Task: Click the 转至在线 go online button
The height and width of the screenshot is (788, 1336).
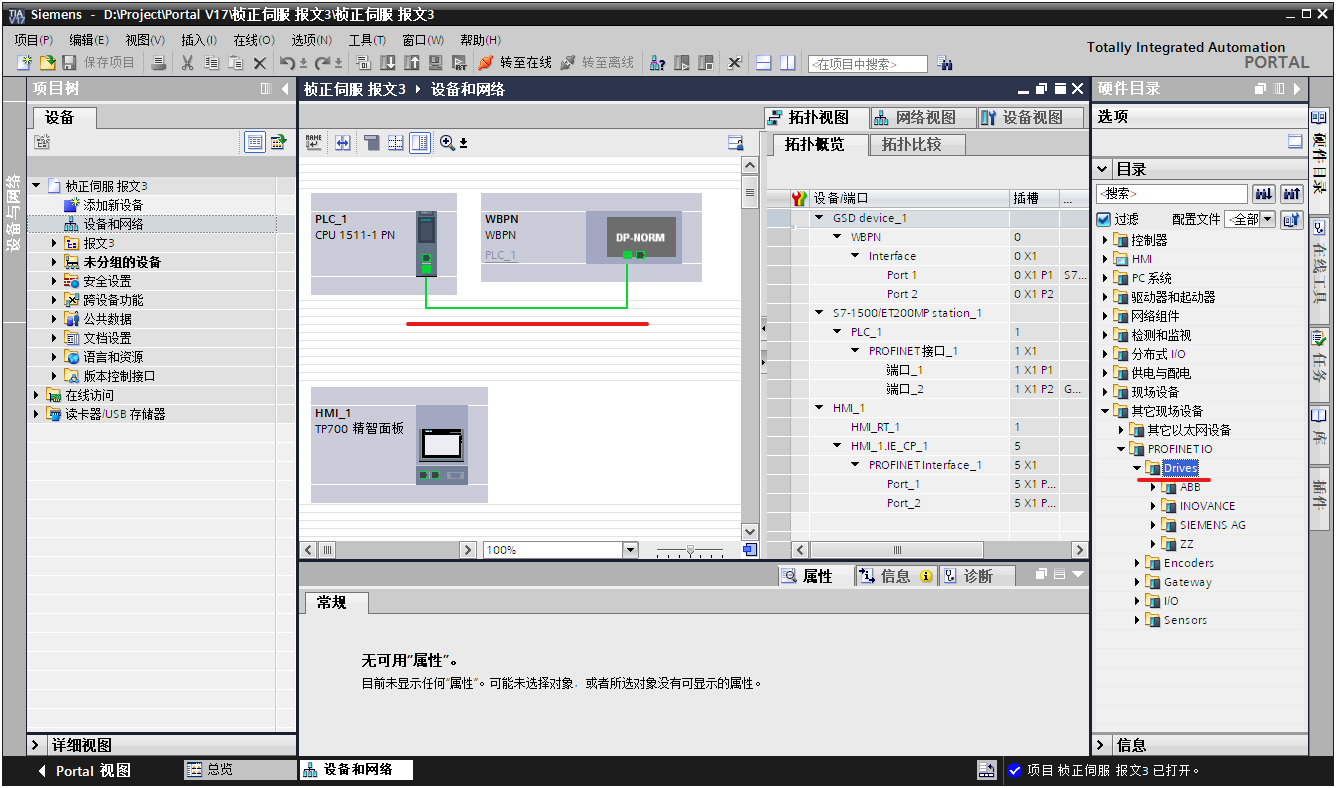Action: pos(515,63)
